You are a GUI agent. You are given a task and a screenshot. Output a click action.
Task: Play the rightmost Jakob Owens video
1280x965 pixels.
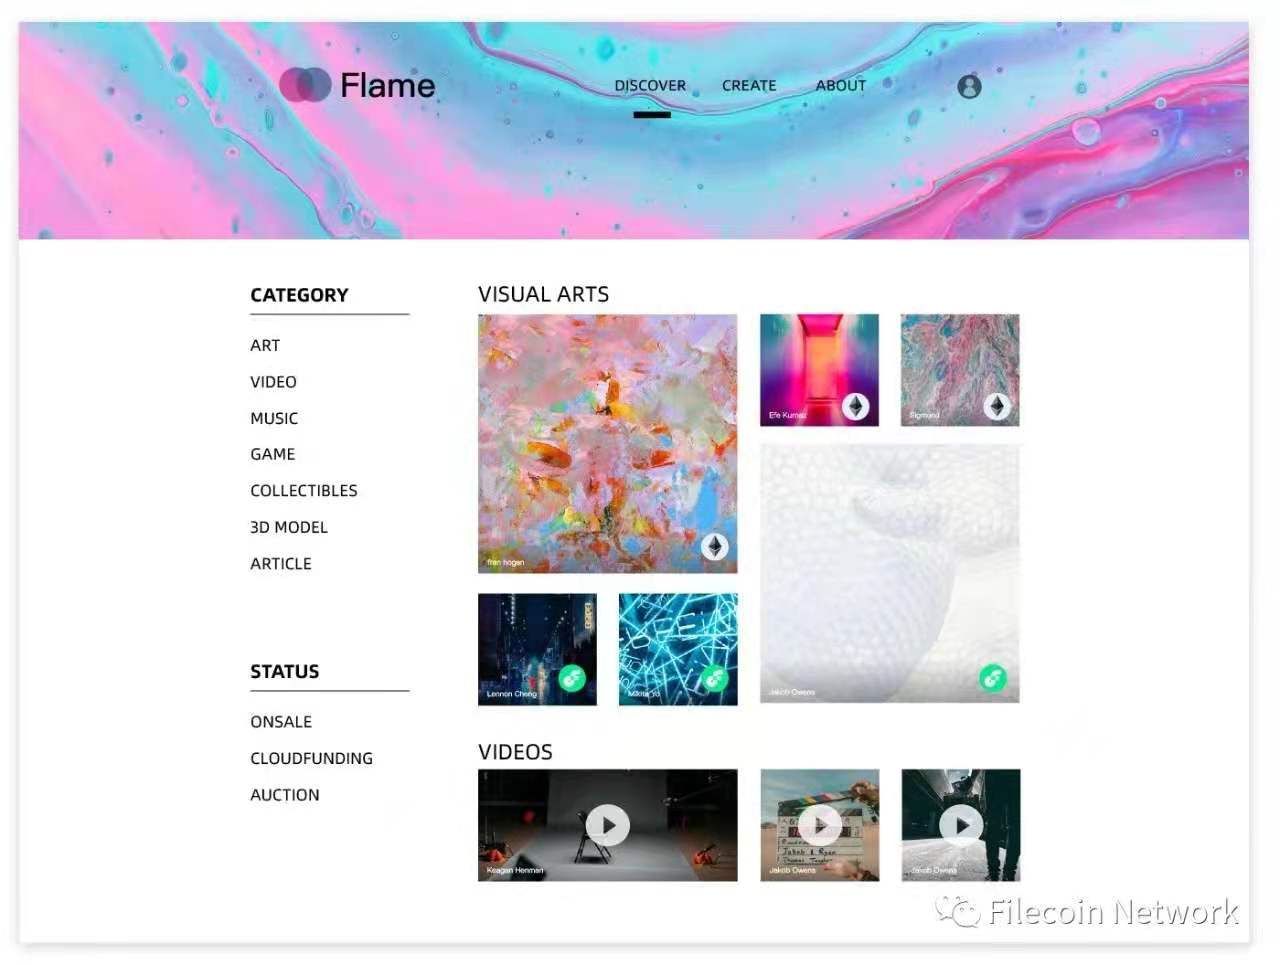point(961,826)
